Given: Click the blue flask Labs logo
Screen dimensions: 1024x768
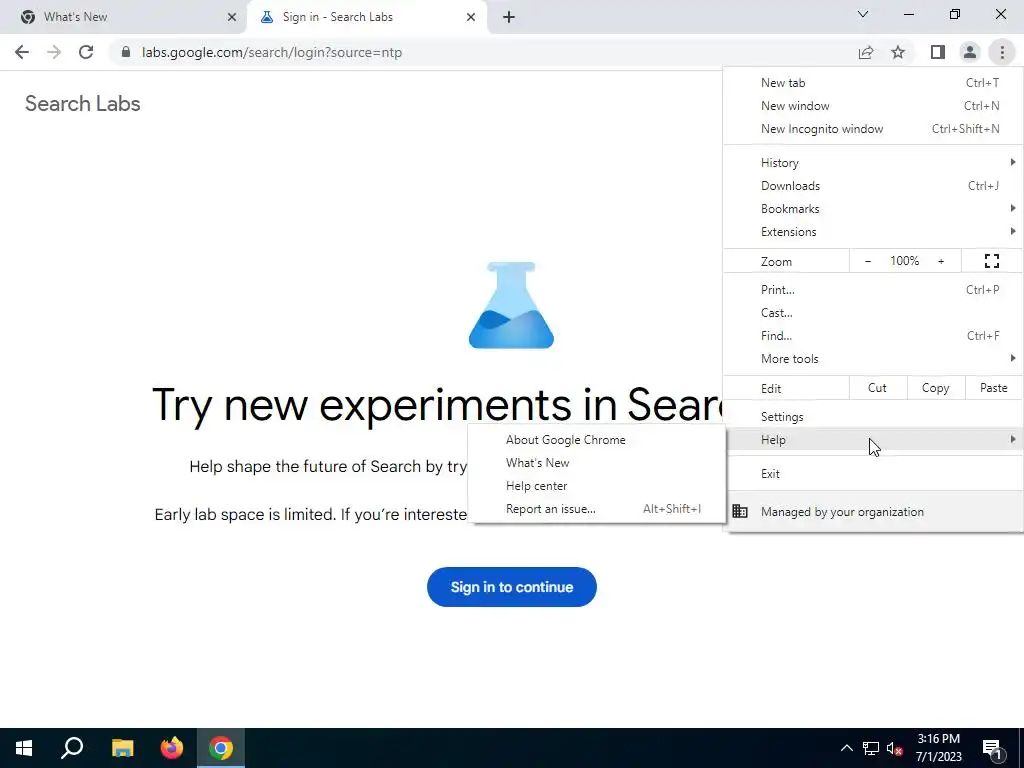Looking at the screenshot, I should click(x=511, y=305).
